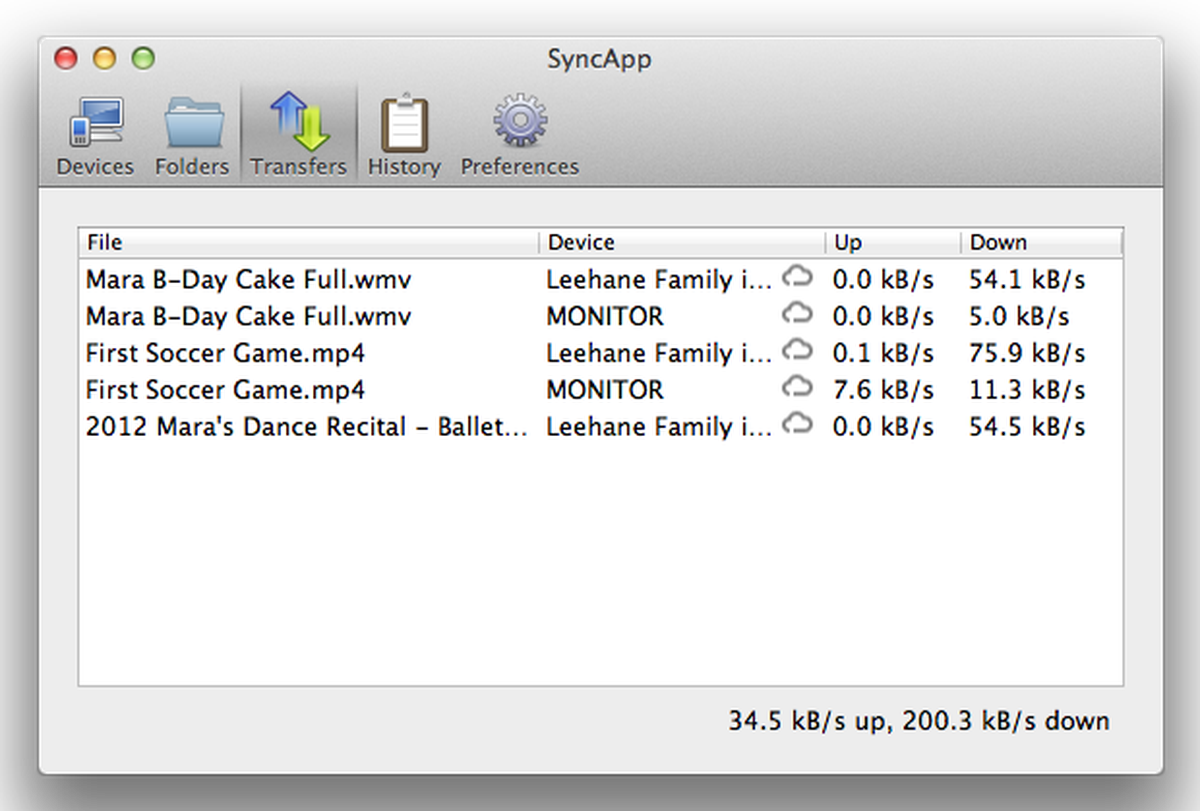The height and width of the screenshot is (811, 1200).
Task: Click the green zoom window button
Action: click(x=144, y=59)
